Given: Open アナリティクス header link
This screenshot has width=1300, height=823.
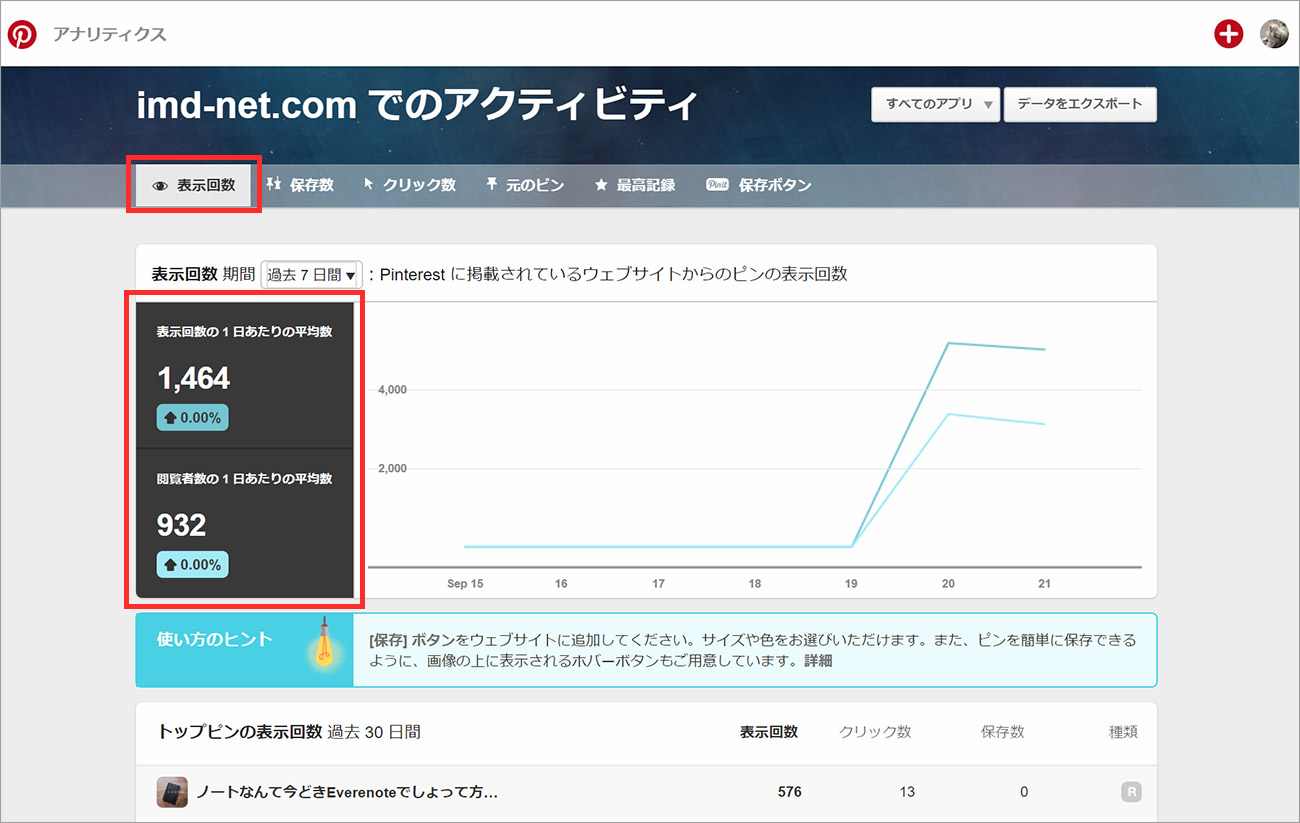Looking at the screenshot, I should pos(110,35).
